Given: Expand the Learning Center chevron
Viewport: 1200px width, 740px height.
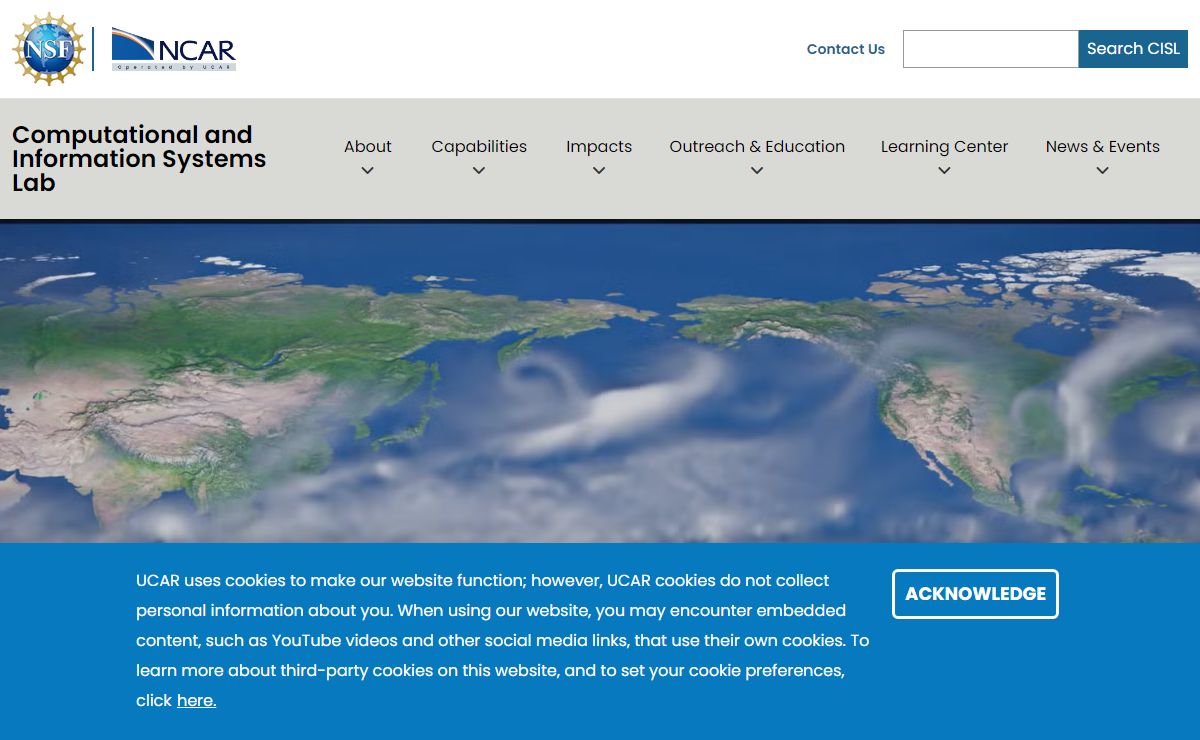Looking at the screenshot, I should [x=944, y=171].
